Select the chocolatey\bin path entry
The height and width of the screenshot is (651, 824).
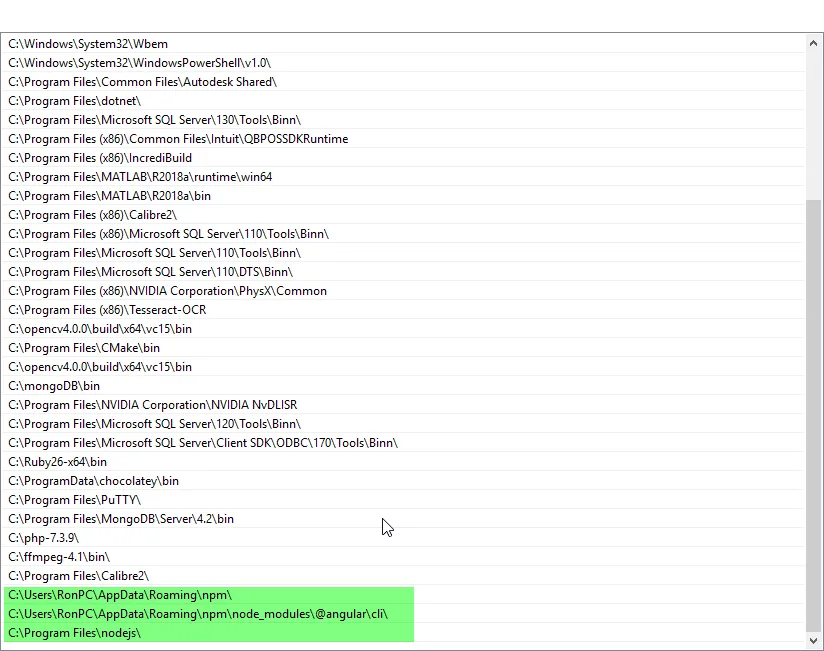tap(404, 481)
